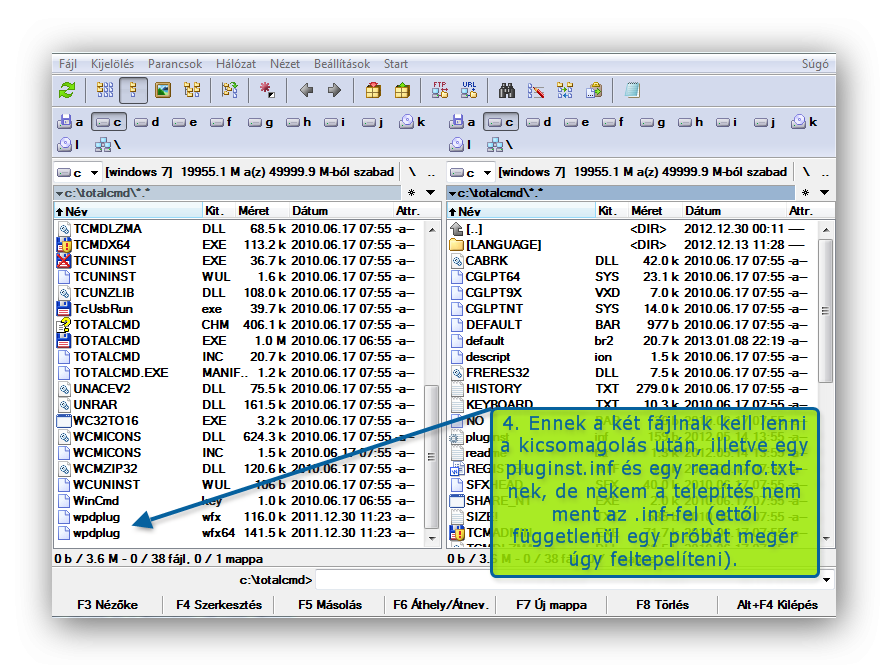Open right panel drive dropdown

pos(471,172)
